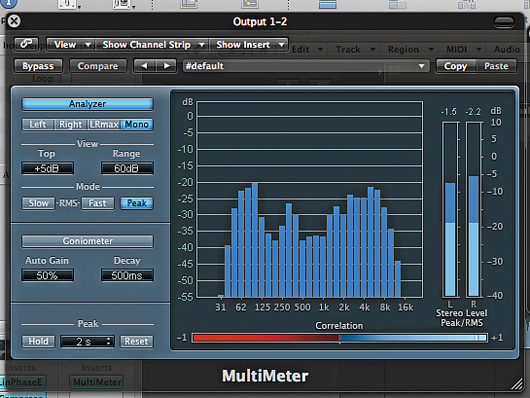This screenshot has width=530, height=398.
Task: Click right peak value -2.2 readout
Action: pyautogui.click(x=473, y=112)
